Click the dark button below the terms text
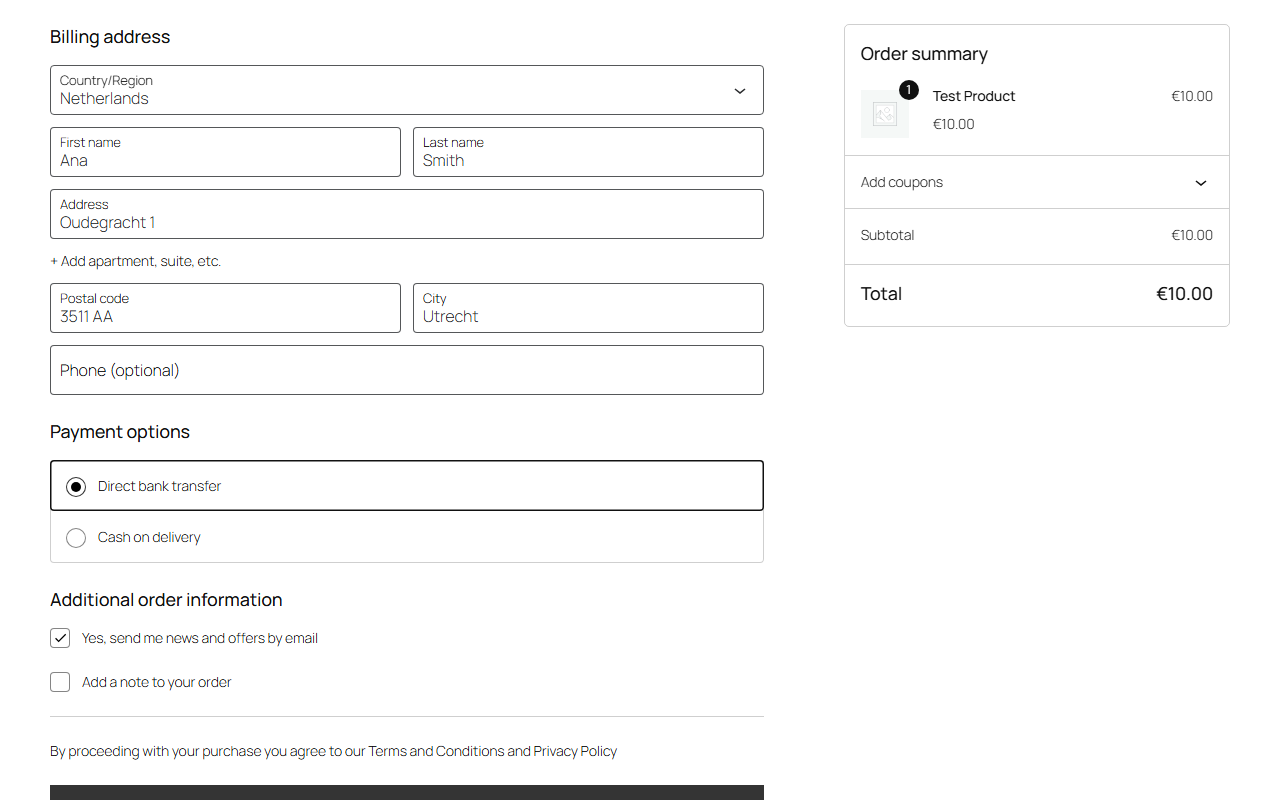Image resolution: width=1280 pixels, height=800 pixels. pyautogui.click(x=407, y=792)
